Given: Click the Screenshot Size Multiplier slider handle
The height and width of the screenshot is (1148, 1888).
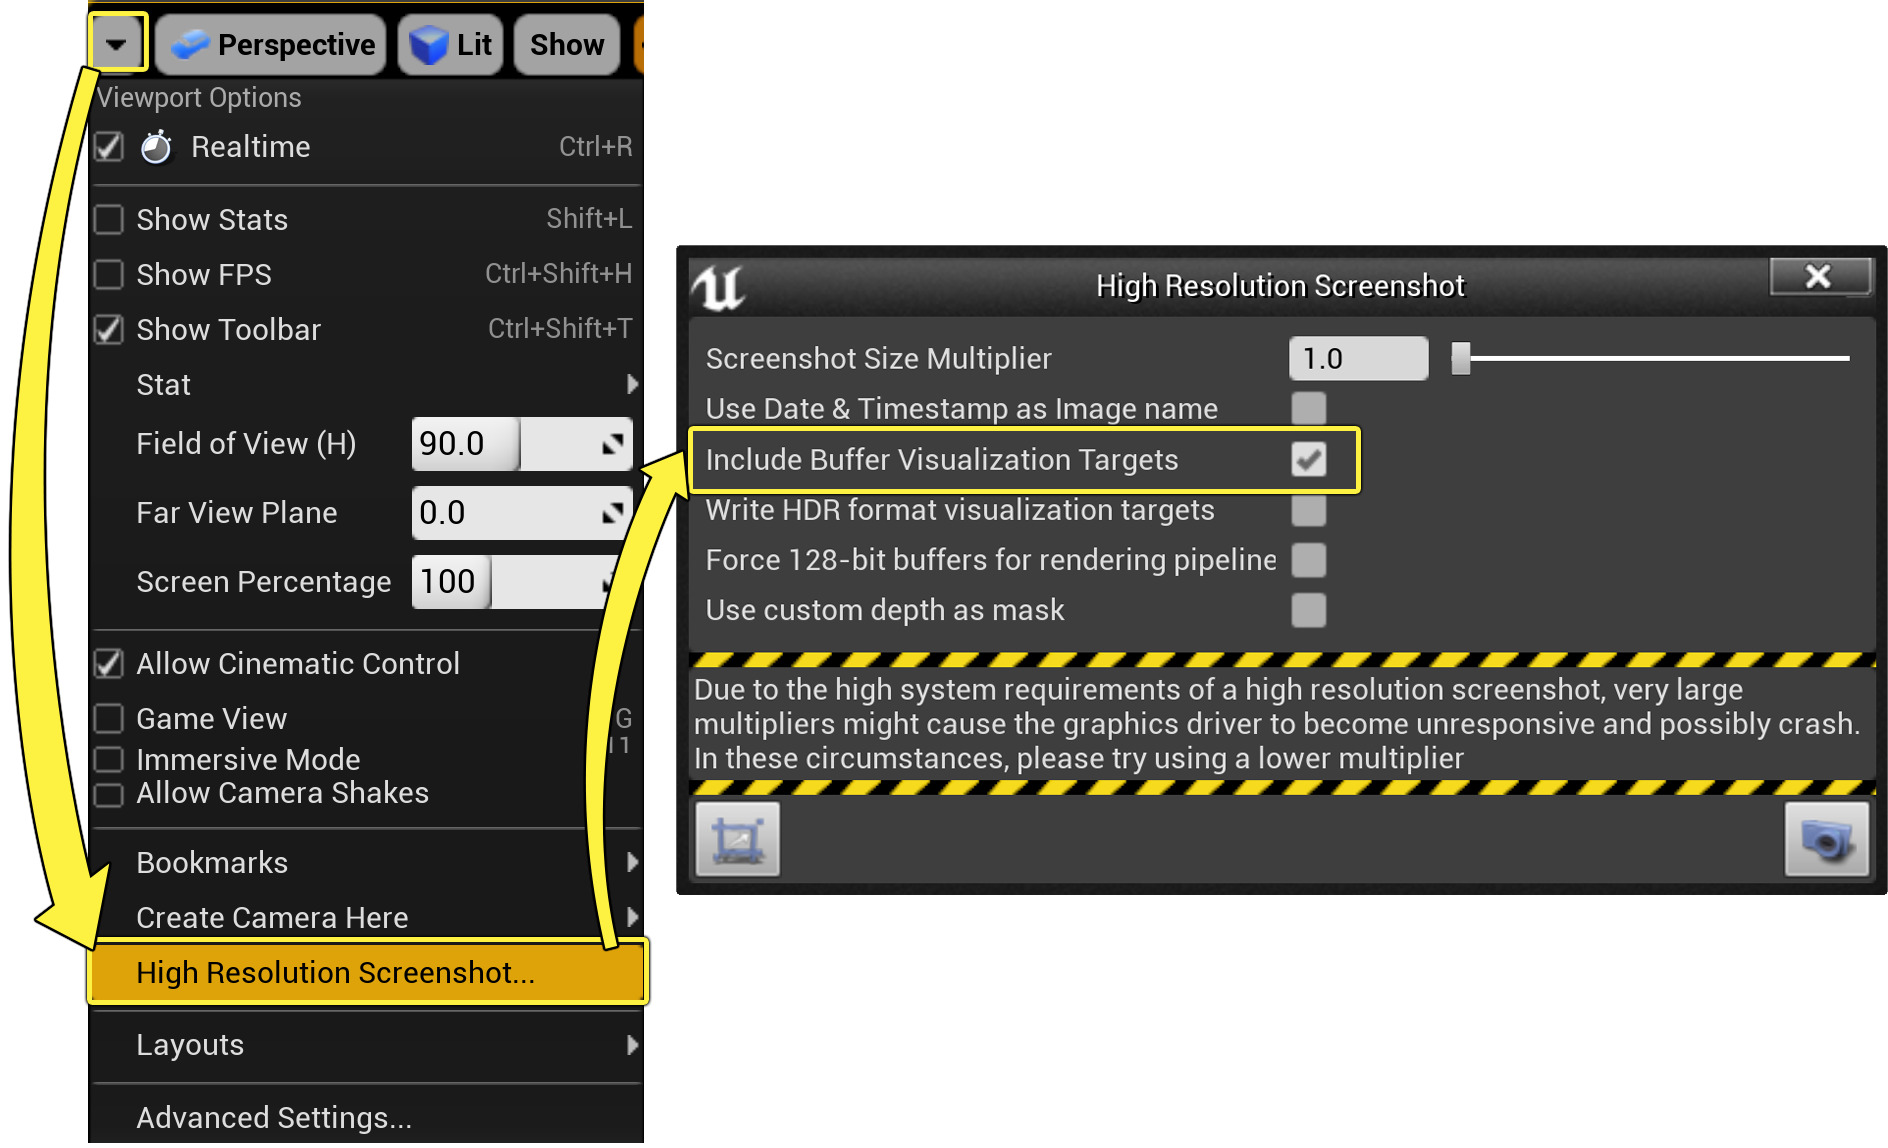Looking at the screenshot, I should [1461, 358].
